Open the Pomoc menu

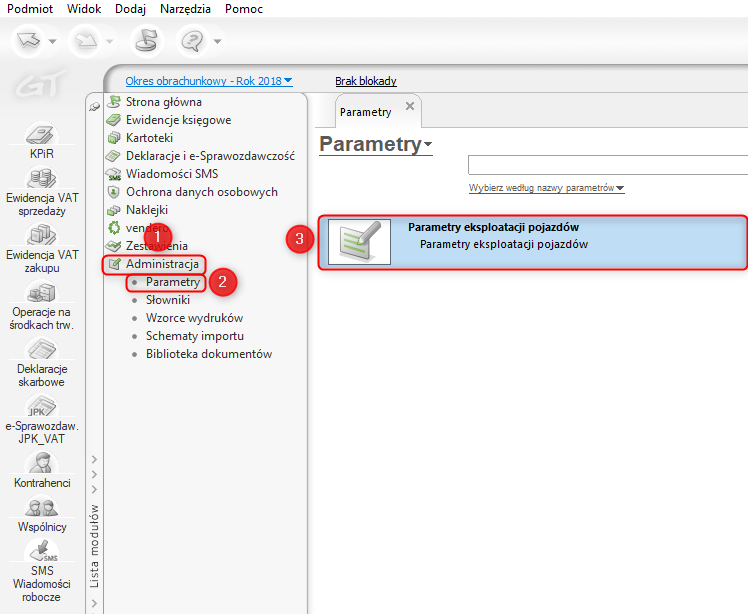(244, 9)
